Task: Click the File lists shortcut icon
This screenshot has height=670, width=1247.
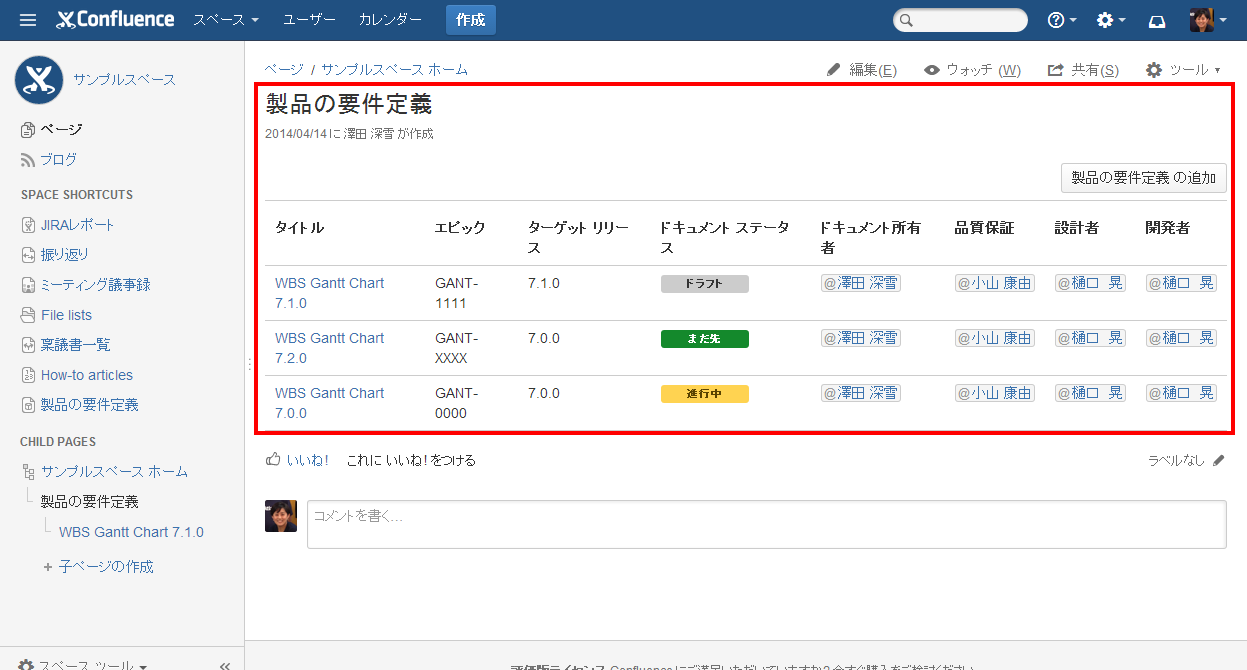Action: (28, 315)
